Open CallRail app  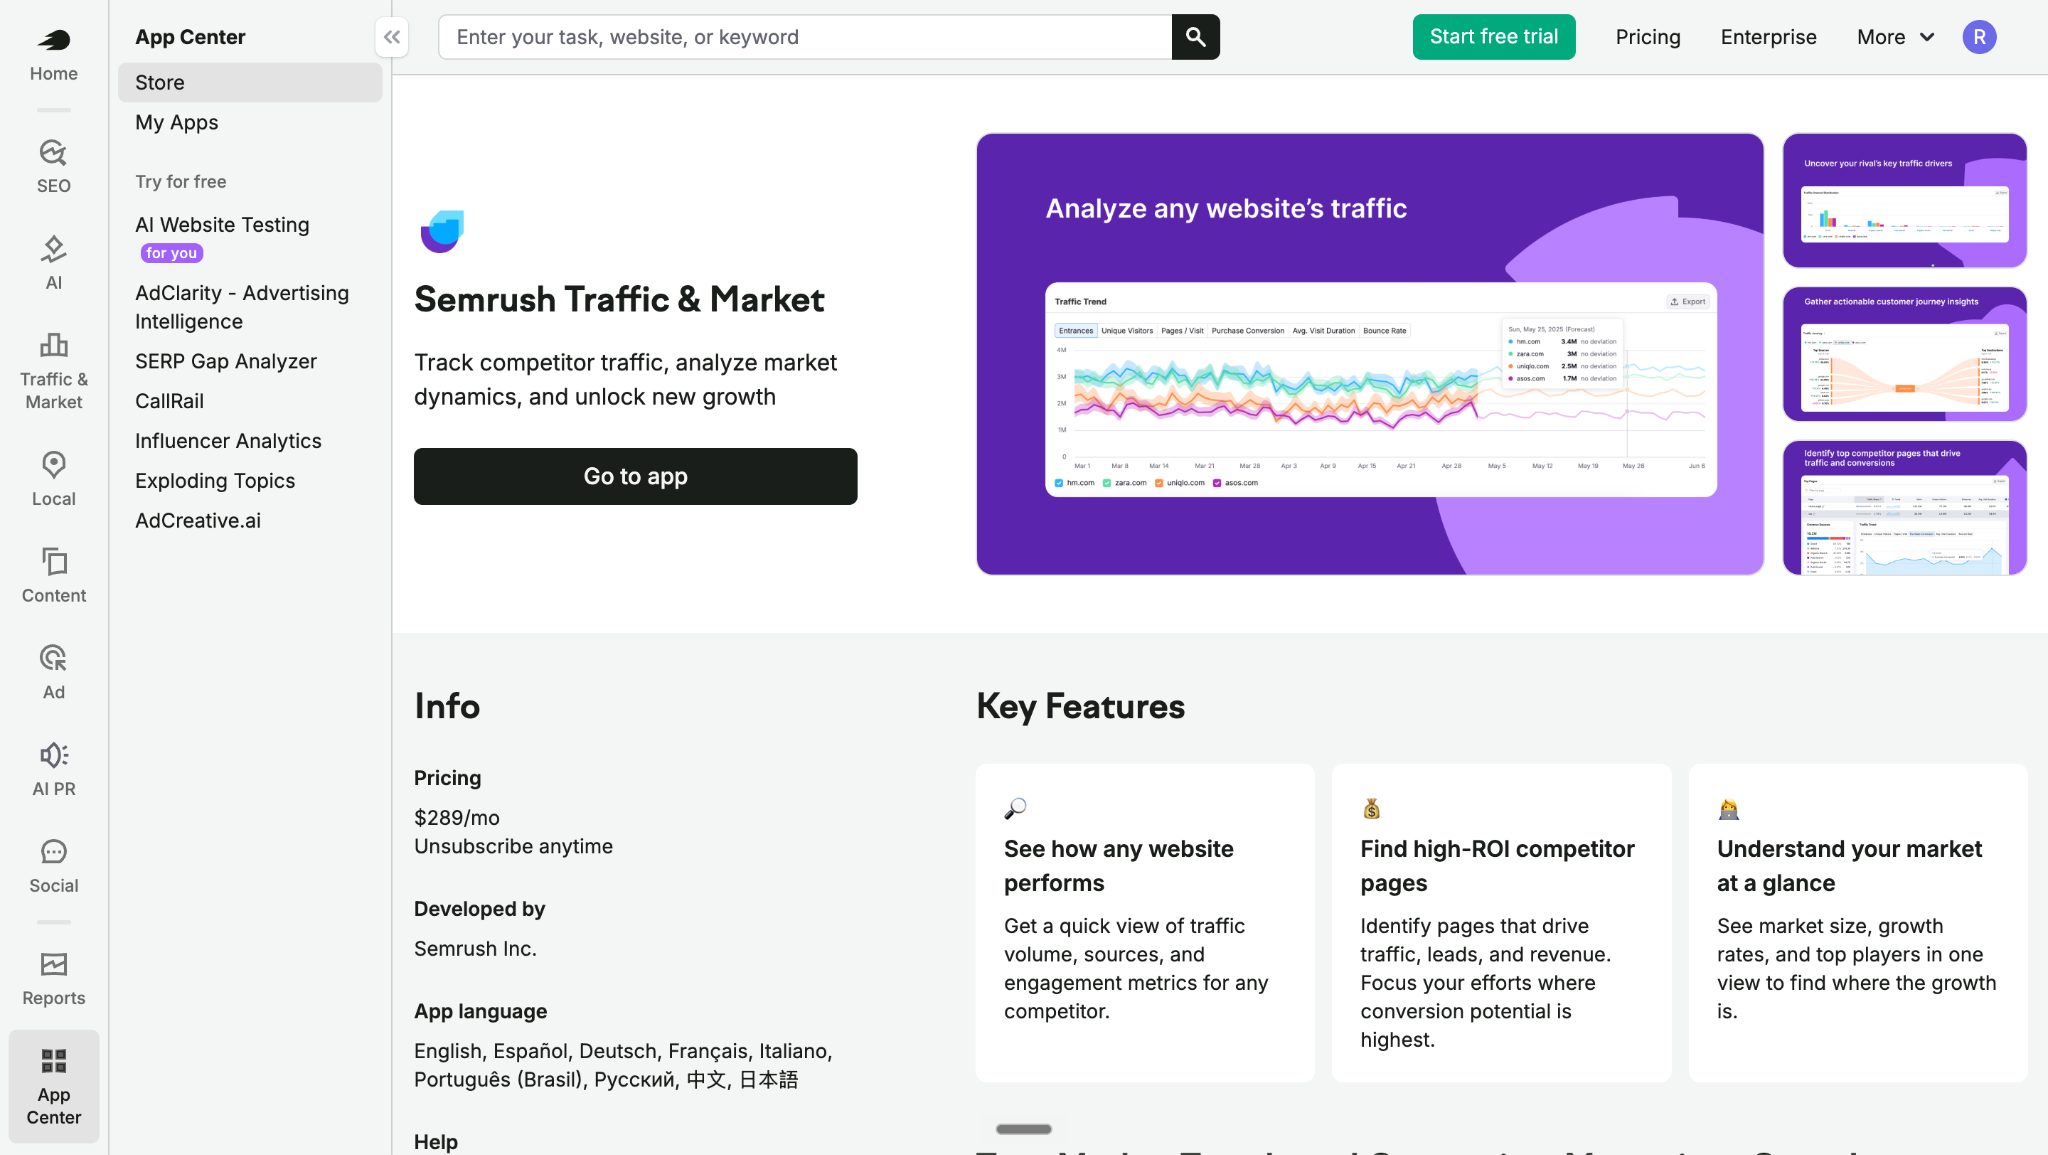(169, 401)
